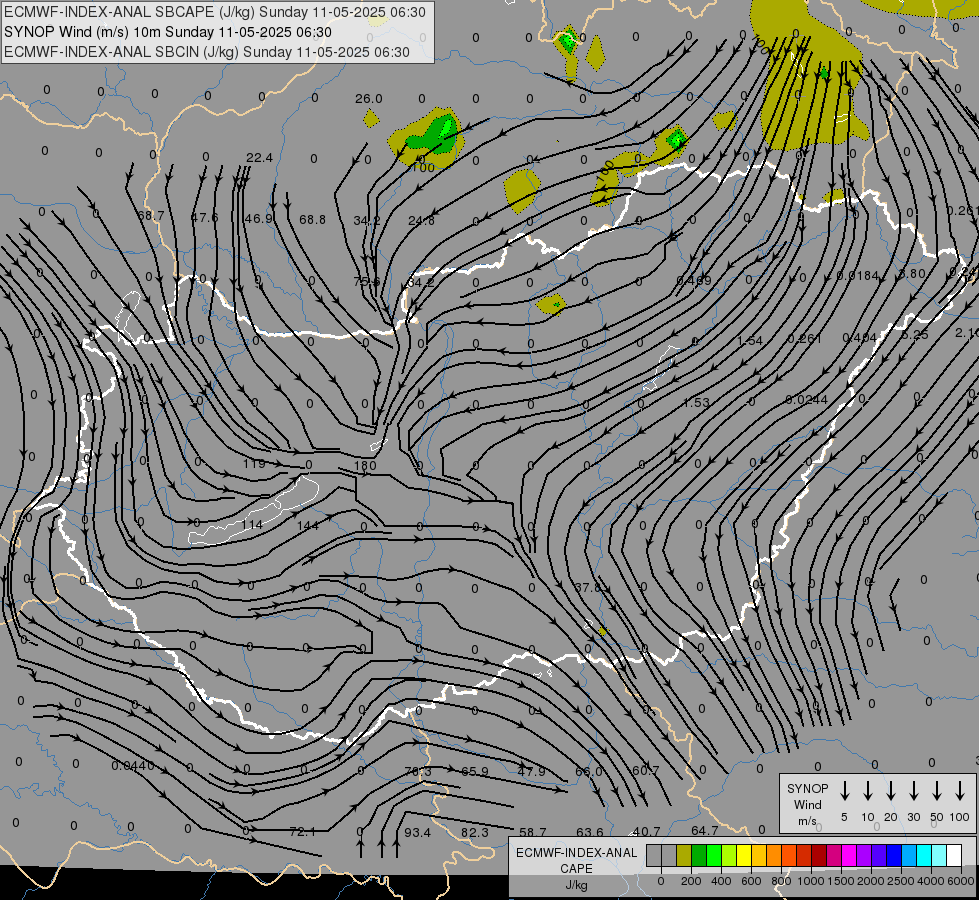The image size is (979, 900).
Task: Click the 6000 tick label on CAPE scale
Action: pyautogui.click(x=961, y=881)
